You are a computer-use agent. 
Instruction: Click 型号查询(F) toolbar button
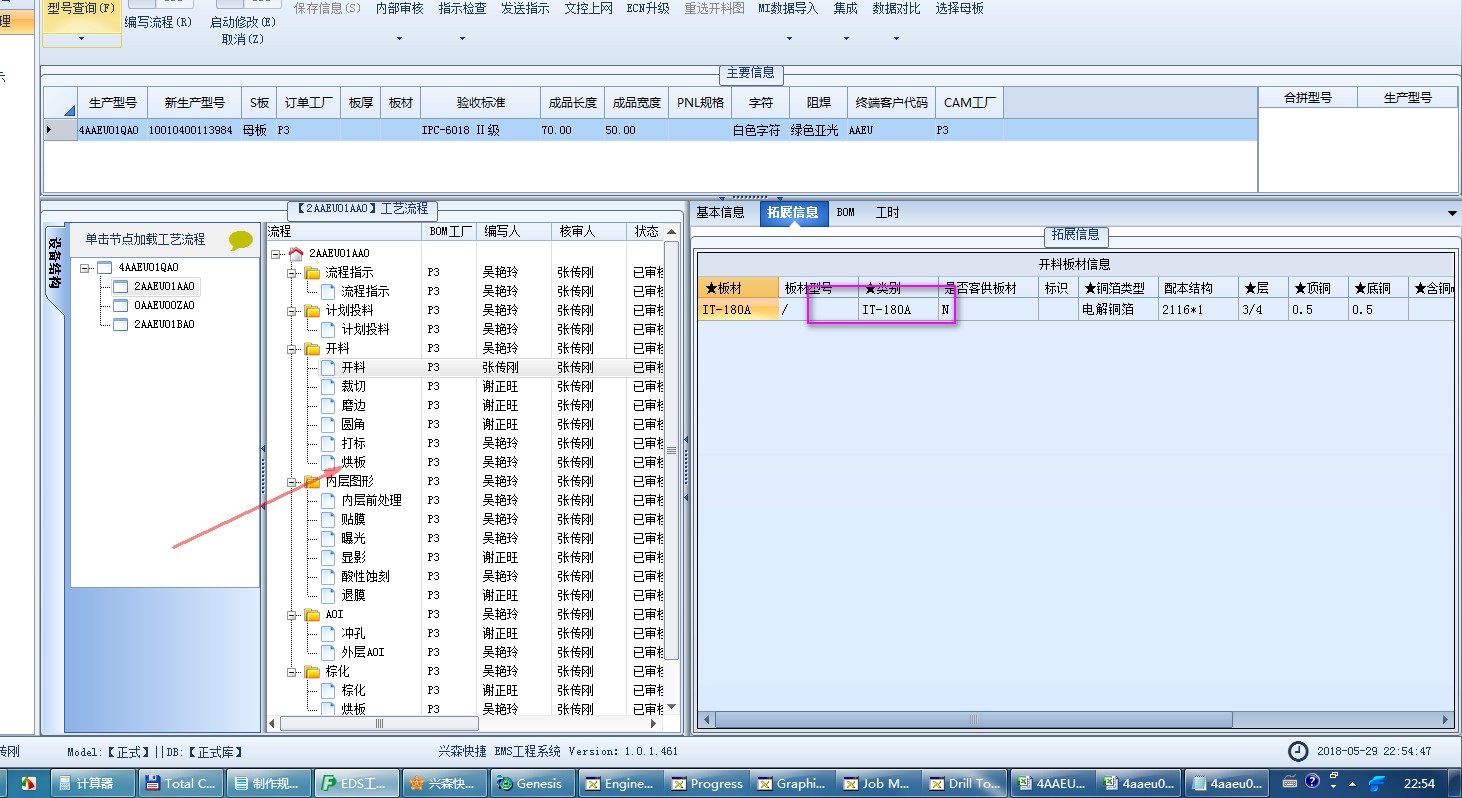click(81, 9)
